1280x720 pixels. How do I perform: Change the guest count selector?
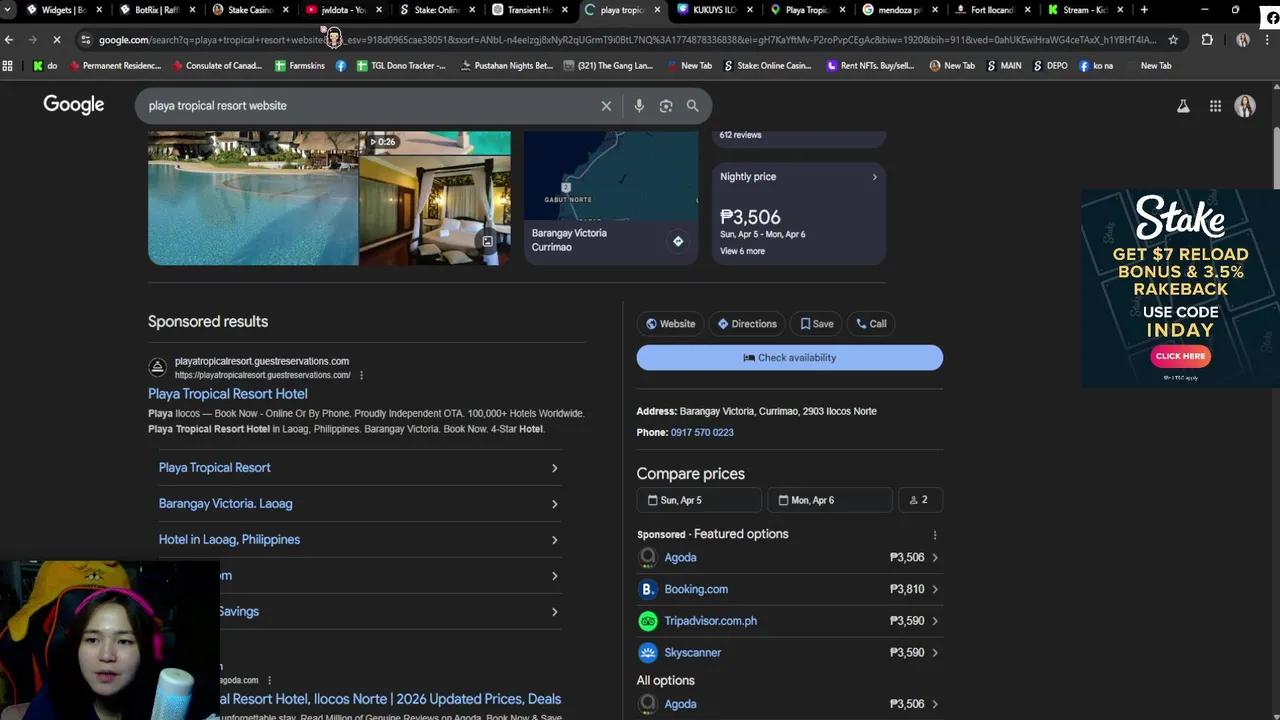pyautogui.click(x=920, y=500)
